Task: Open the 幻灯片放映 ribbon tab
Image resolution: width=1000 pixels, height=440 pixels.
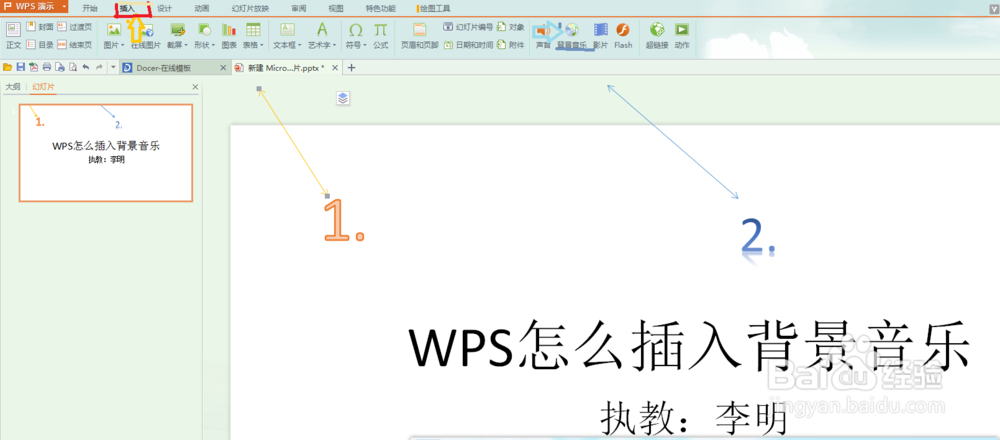Action: point(250,8)
